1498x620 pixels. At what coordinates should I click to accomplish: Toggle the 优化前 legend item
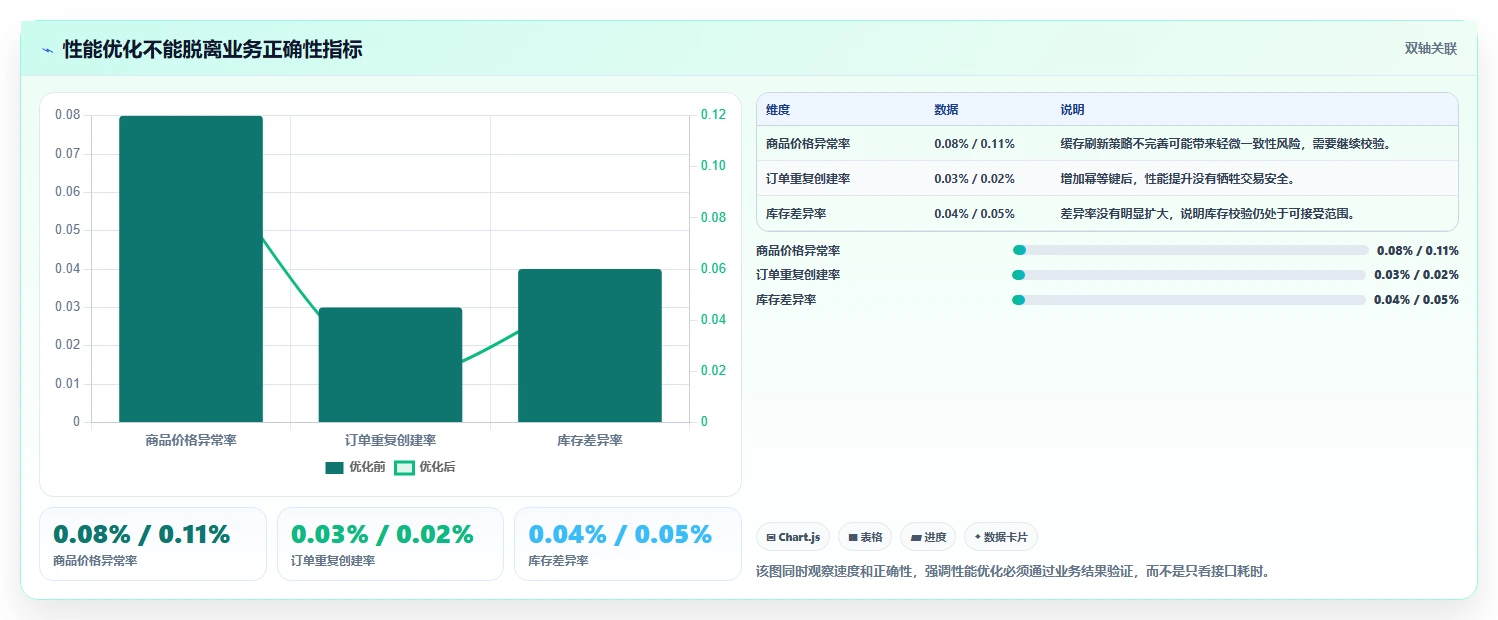tap(356, 467)
